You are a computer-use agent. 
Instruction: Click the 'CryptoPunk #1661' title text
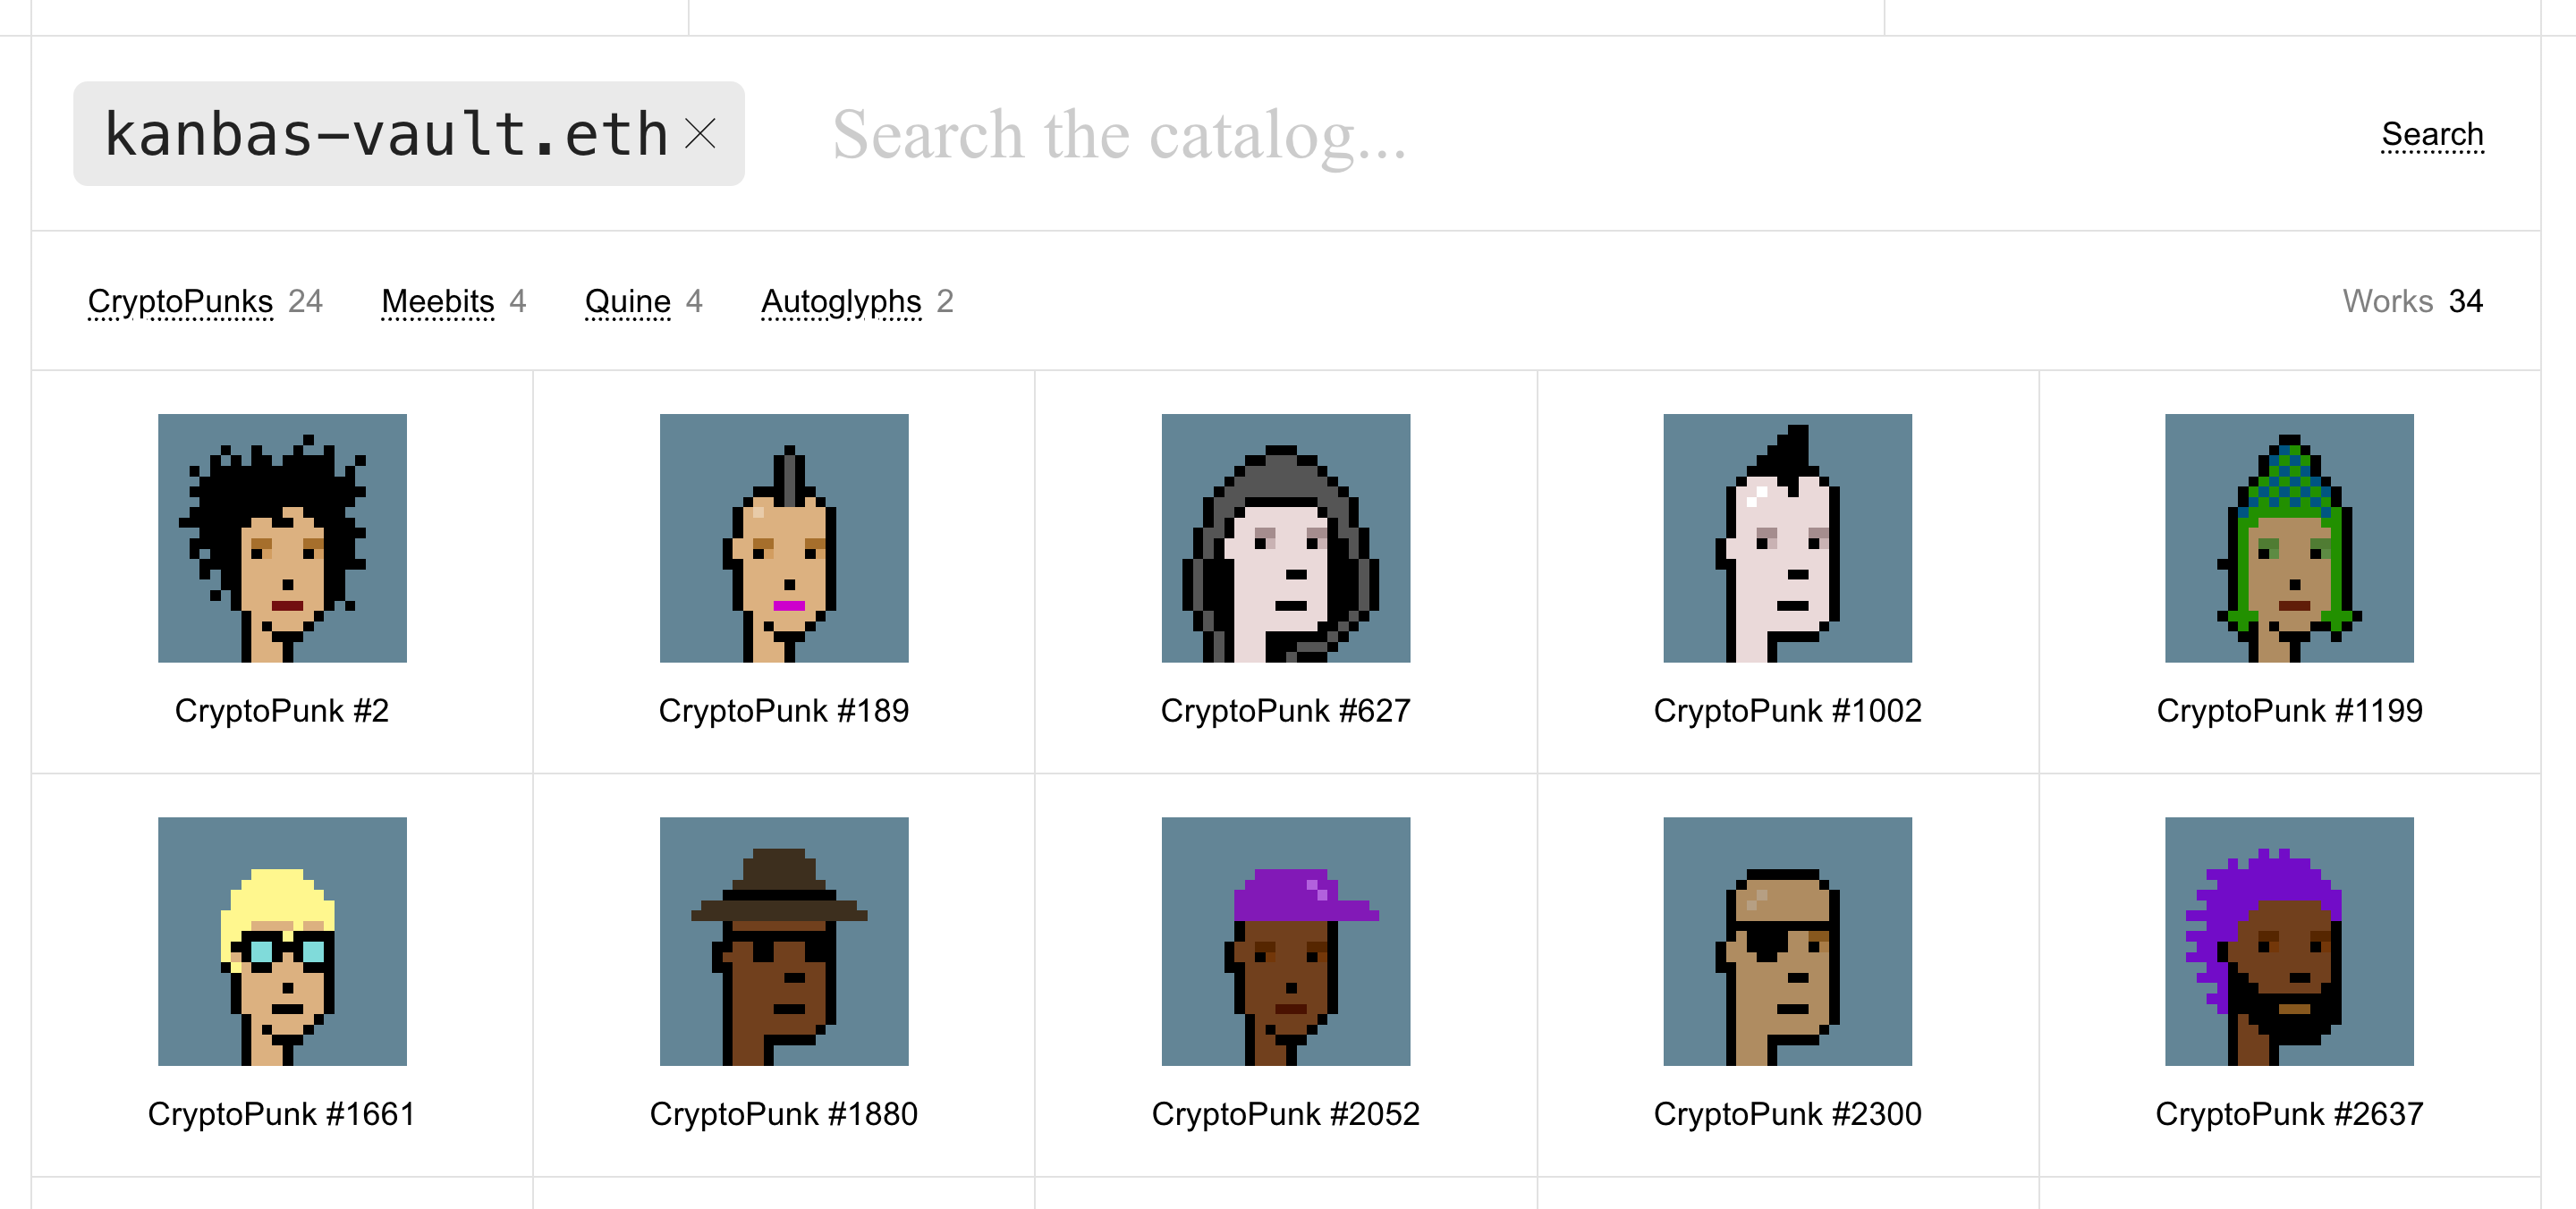pos(282,1114)
